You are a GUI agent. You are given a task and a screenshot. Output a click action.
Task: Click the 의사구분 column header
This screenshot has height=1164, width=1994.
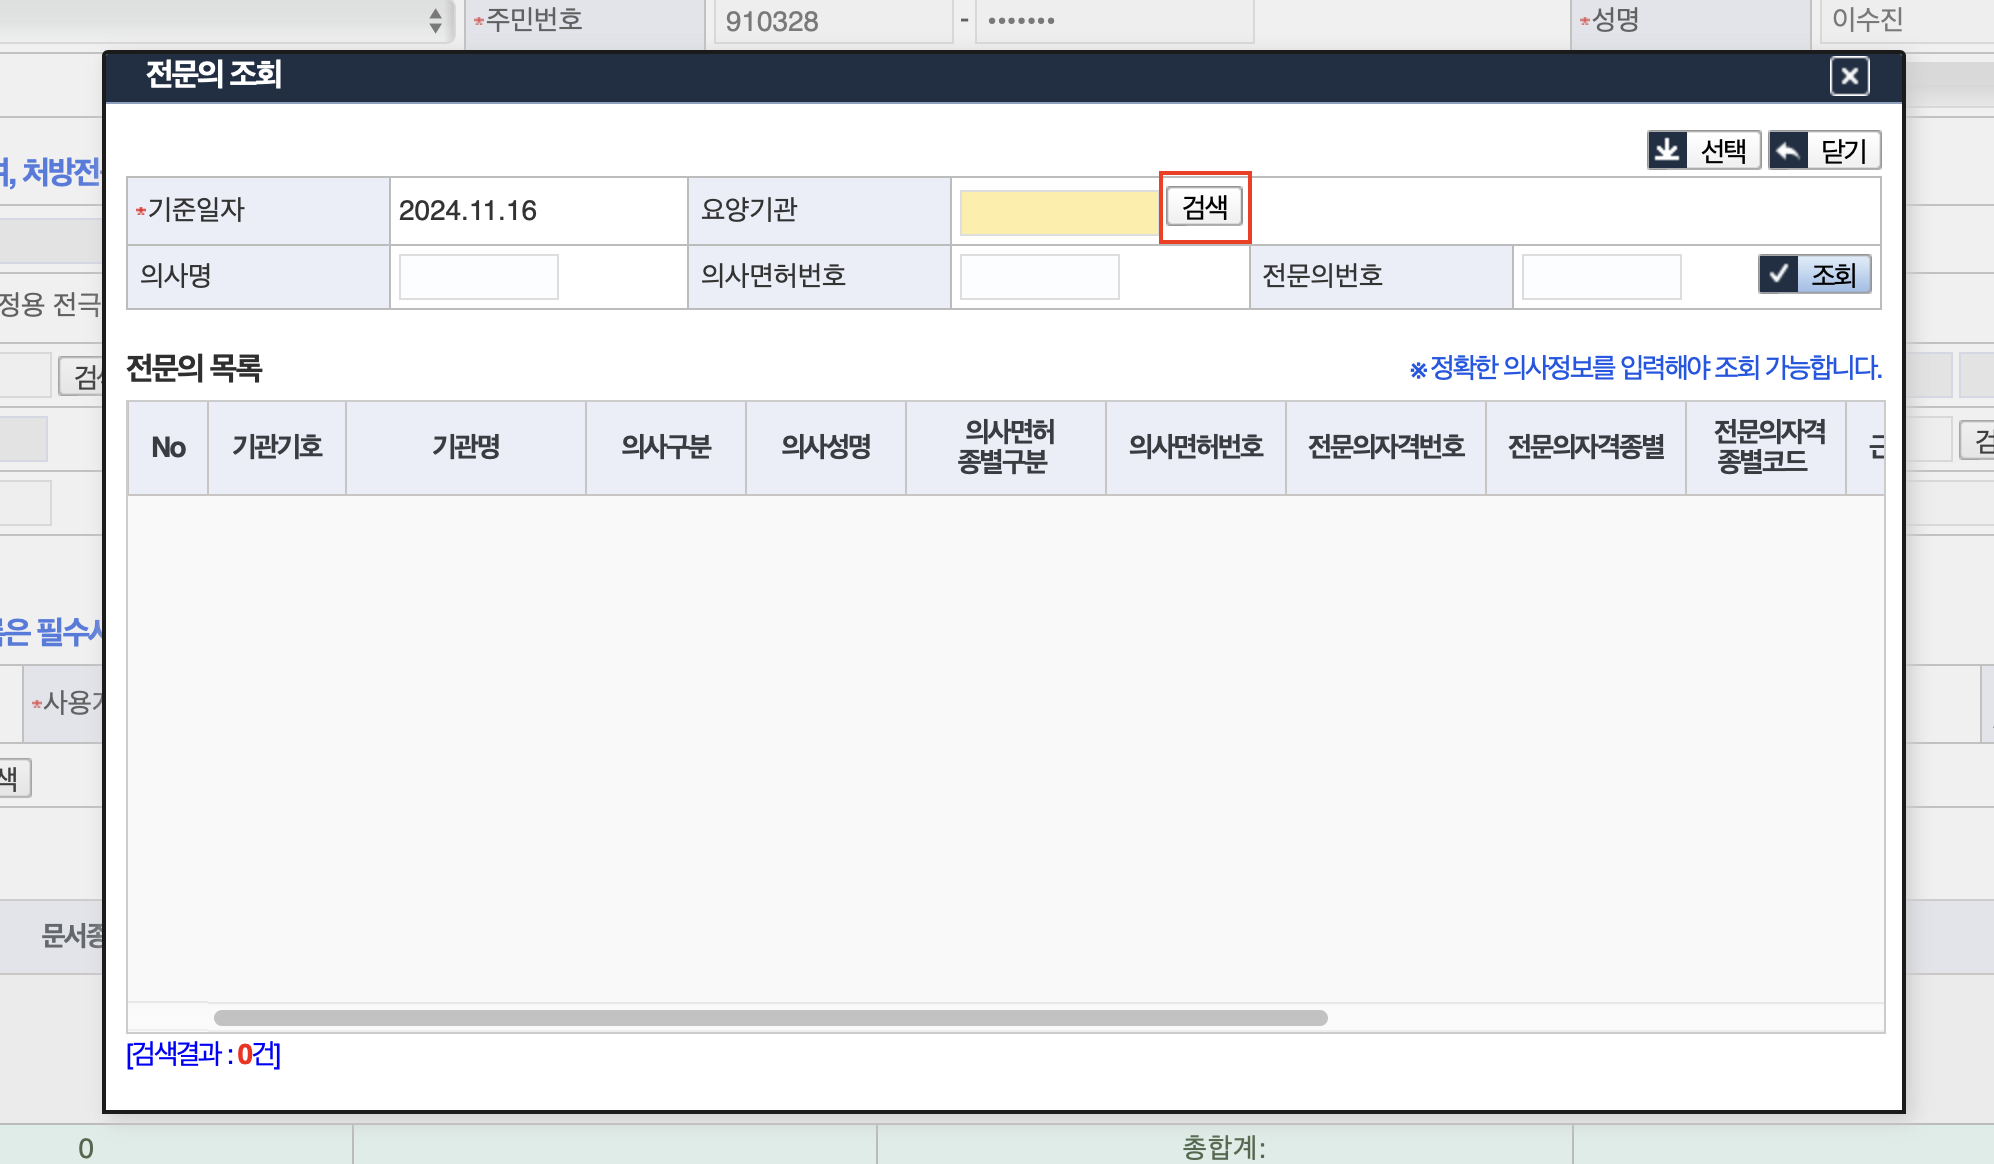[x=666, y=447]
